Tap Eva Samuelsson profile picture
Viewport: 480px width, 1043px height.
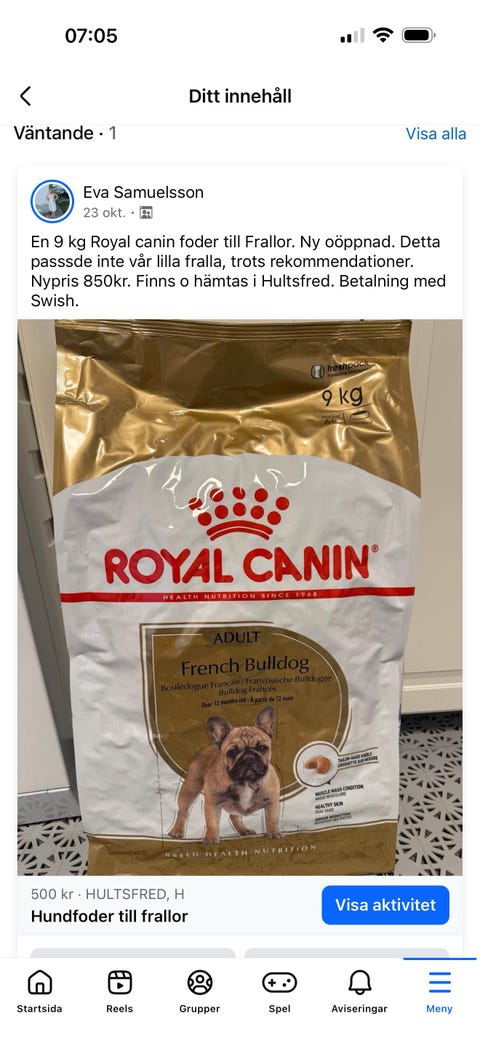(x=52, y=201)
